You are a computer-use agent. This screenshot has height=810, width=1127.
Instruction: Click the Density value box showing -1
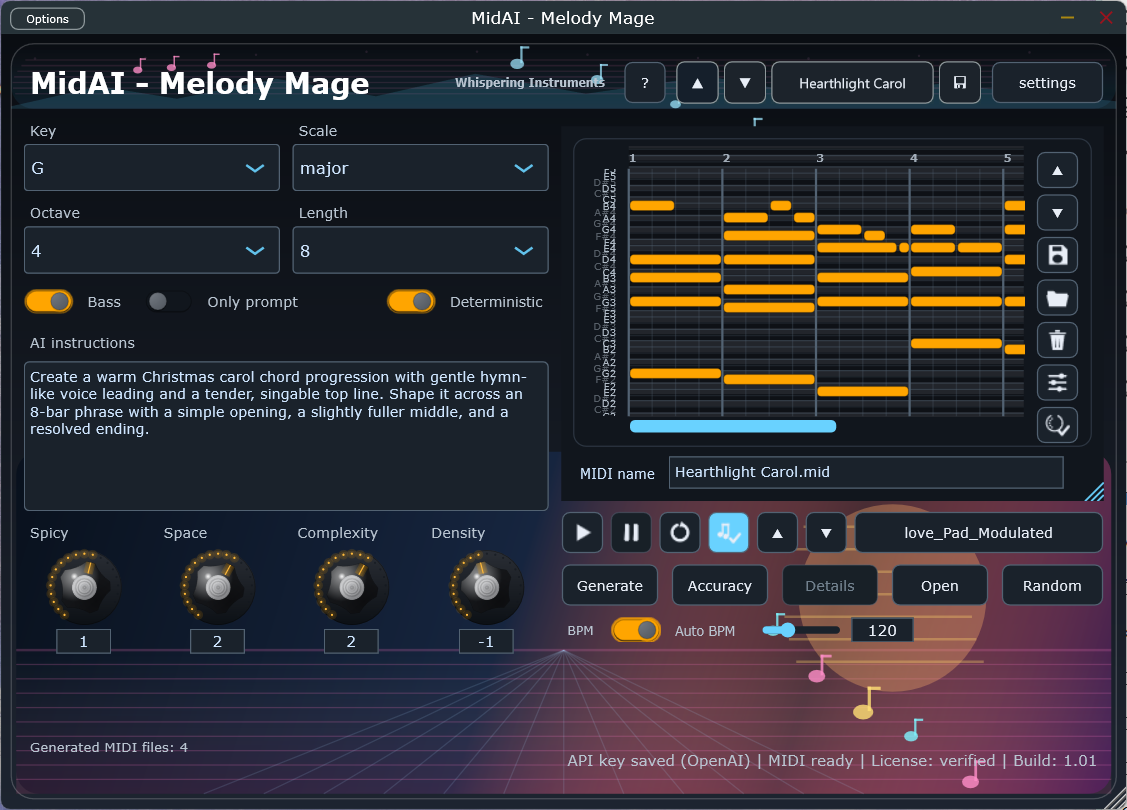click(x=486, y=641)
